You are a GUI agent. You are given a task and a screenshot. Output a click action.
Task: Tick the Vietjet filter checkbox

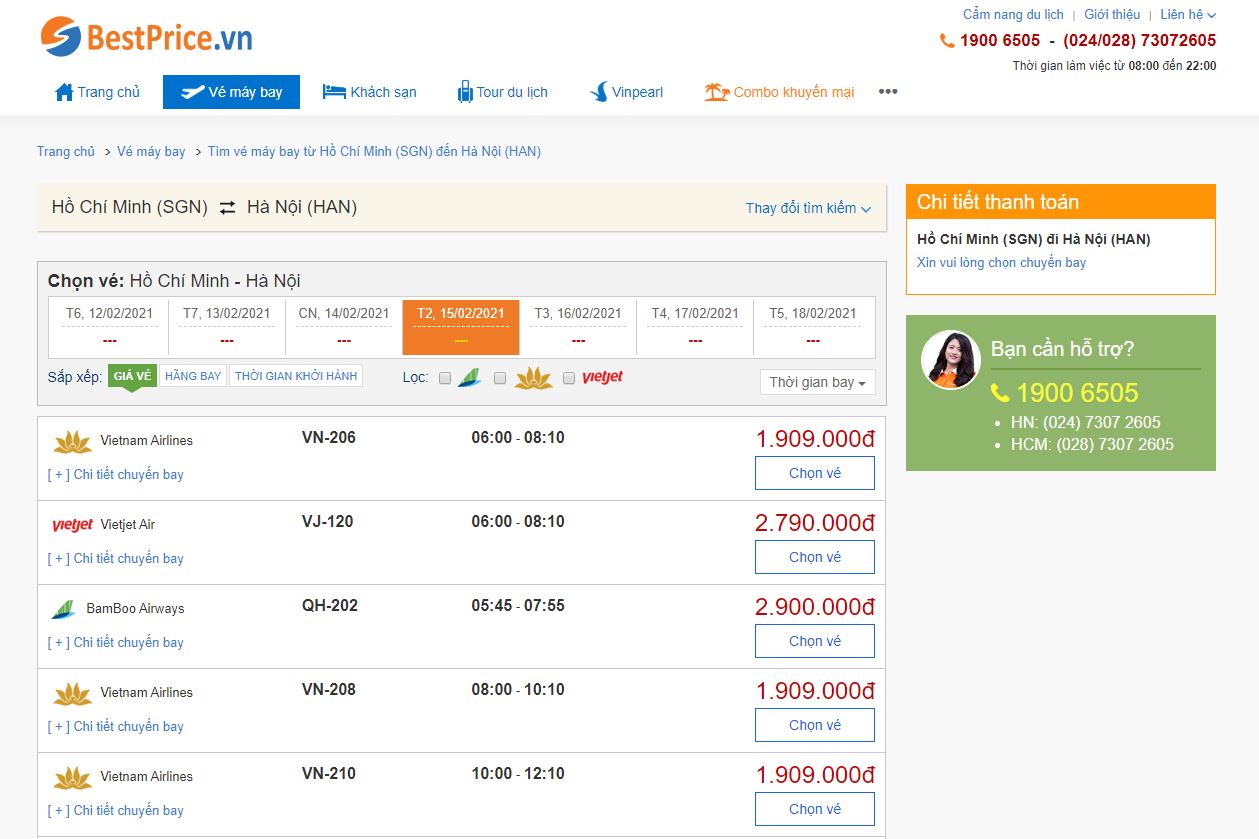coord(569,378)
